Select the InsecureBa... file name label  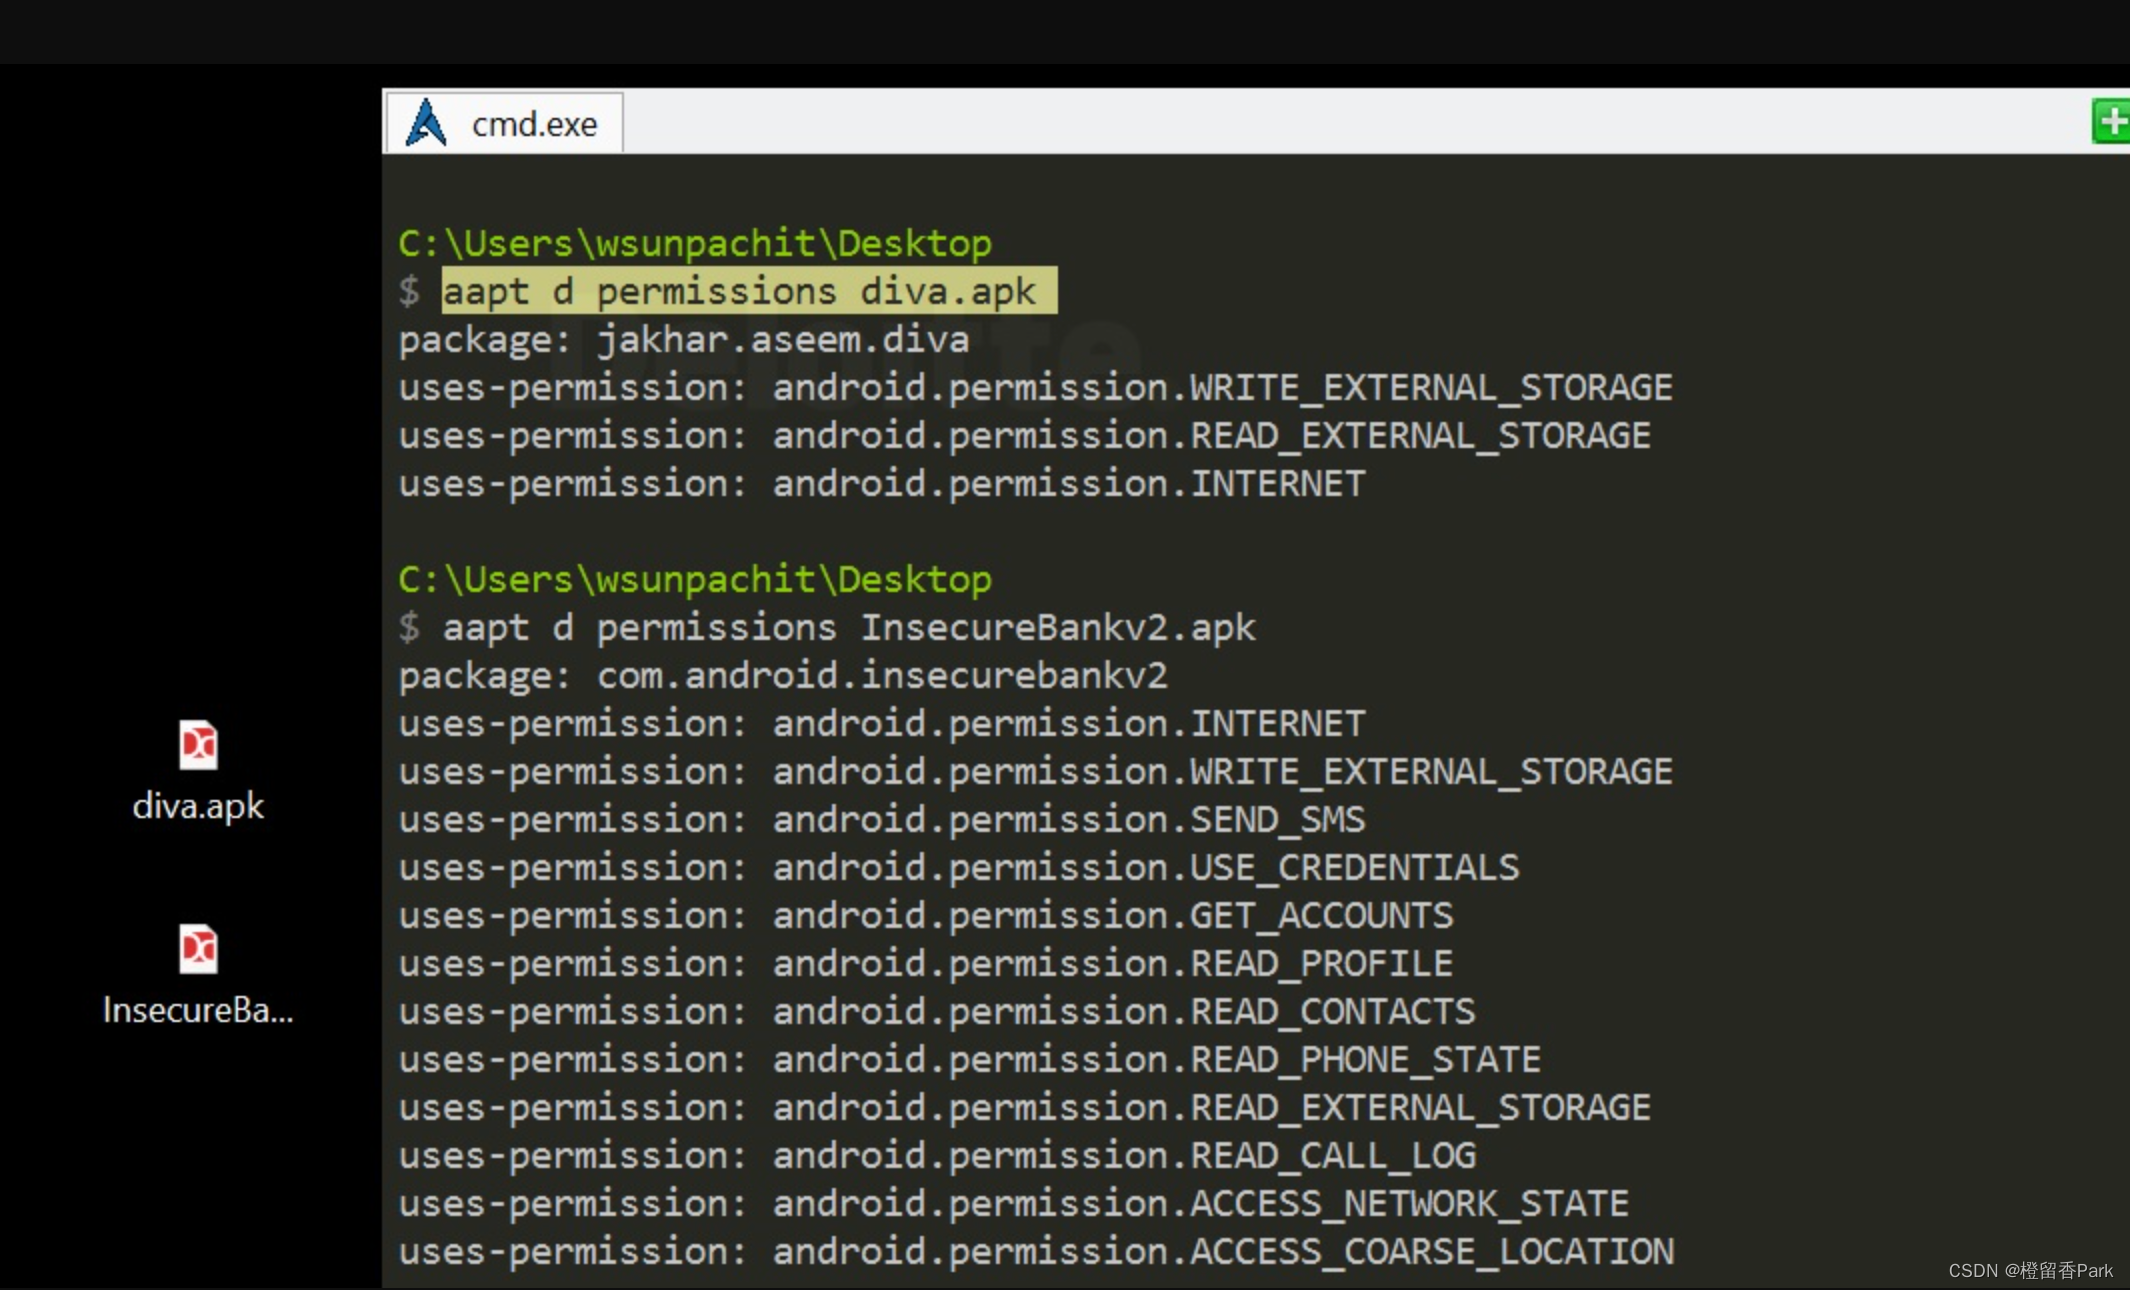coord(198,1010)
